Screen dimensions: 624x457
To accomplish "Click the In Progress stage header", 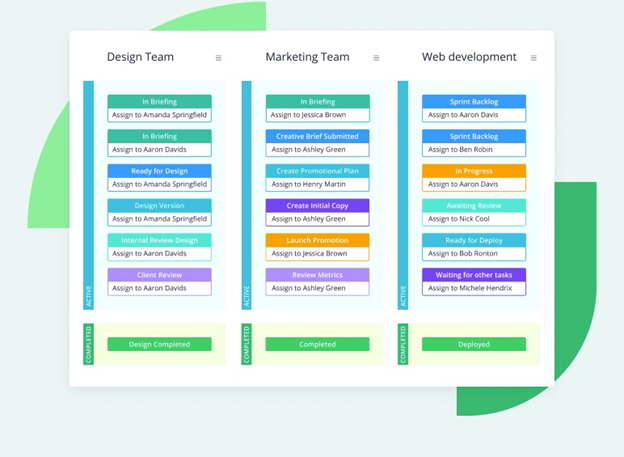I will point(474,171).
